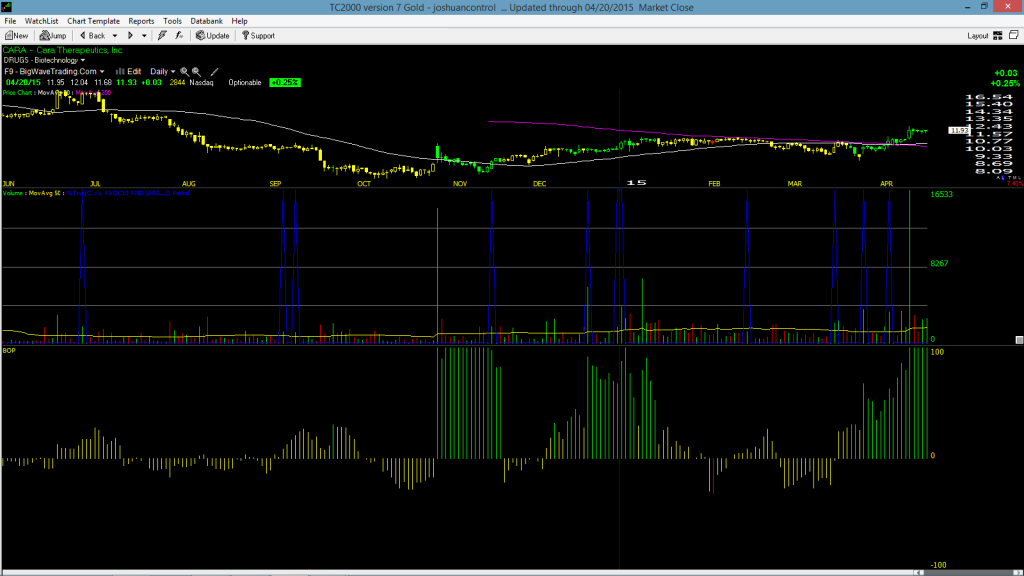Viewport: 1024px width, 576px height.
Task: Open the Daily time frame dropdown
Action: point(163,71)
